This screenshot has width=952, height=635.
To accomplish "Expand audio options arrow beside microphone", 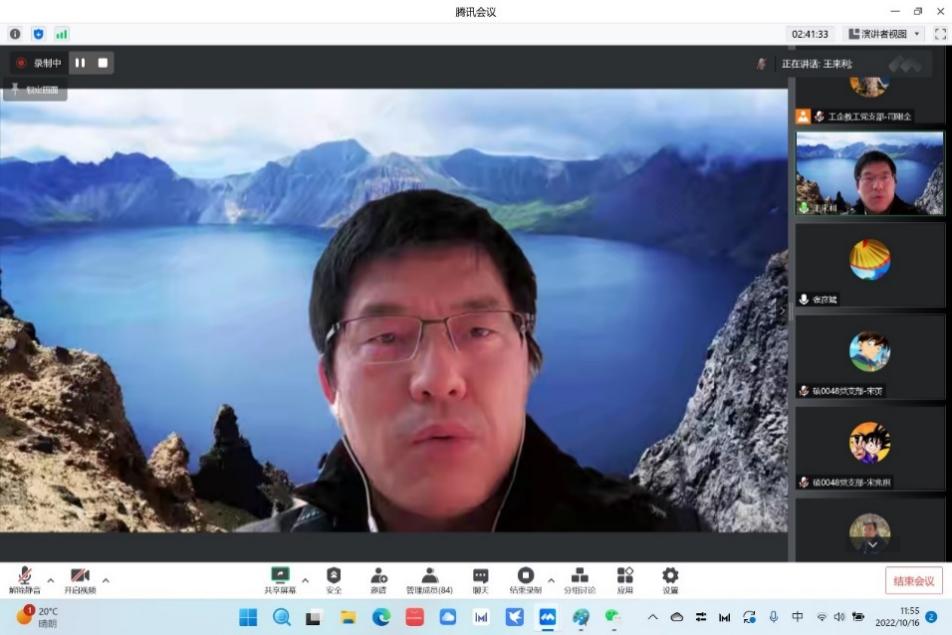I will coord(51,579).
